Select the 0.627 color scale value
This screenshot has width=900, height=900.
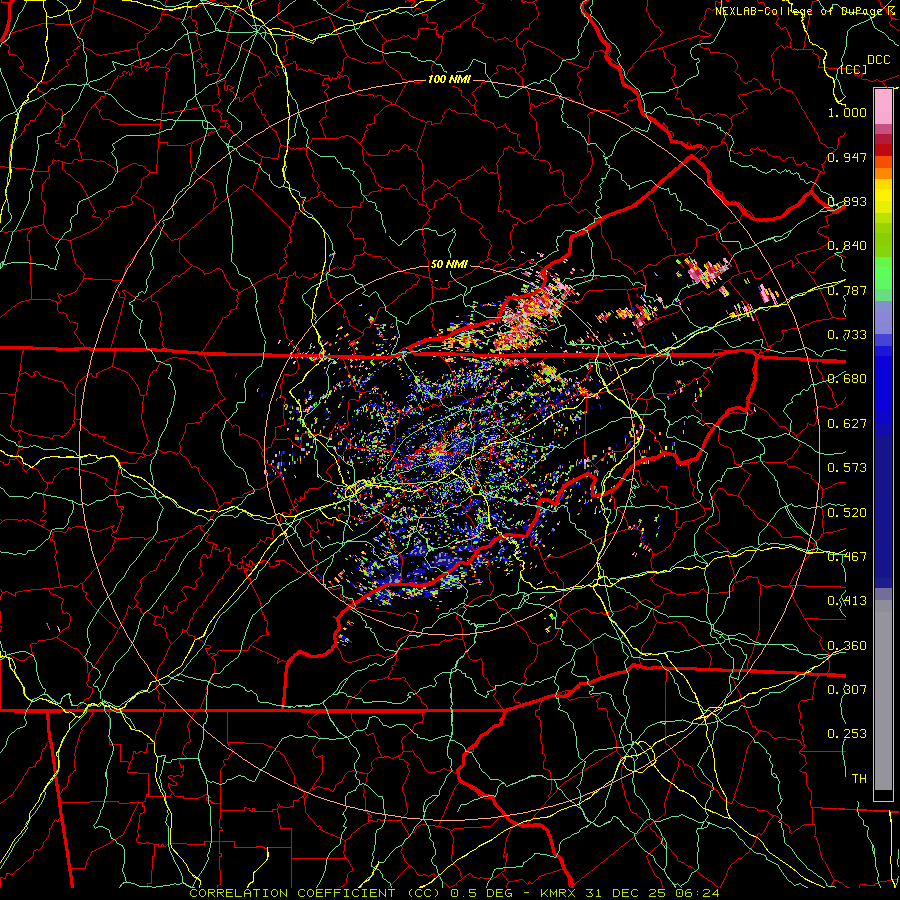coord(847,423)
